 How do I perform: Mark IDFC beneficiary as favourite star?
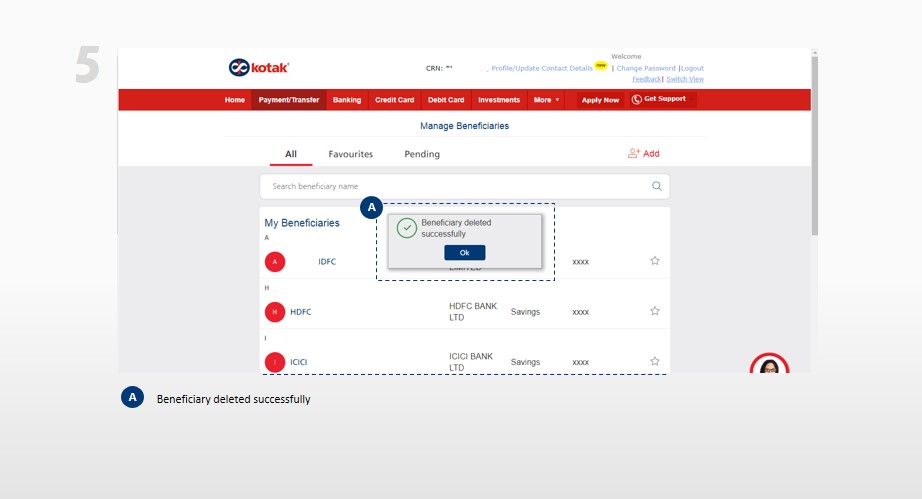point(654,260)
